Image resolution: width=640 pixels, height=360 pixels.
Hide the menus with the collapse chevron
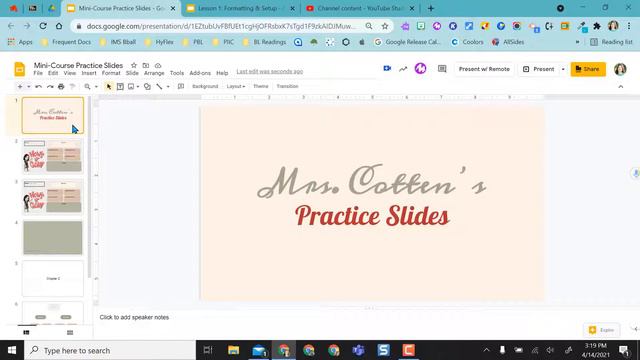point(621,87)
